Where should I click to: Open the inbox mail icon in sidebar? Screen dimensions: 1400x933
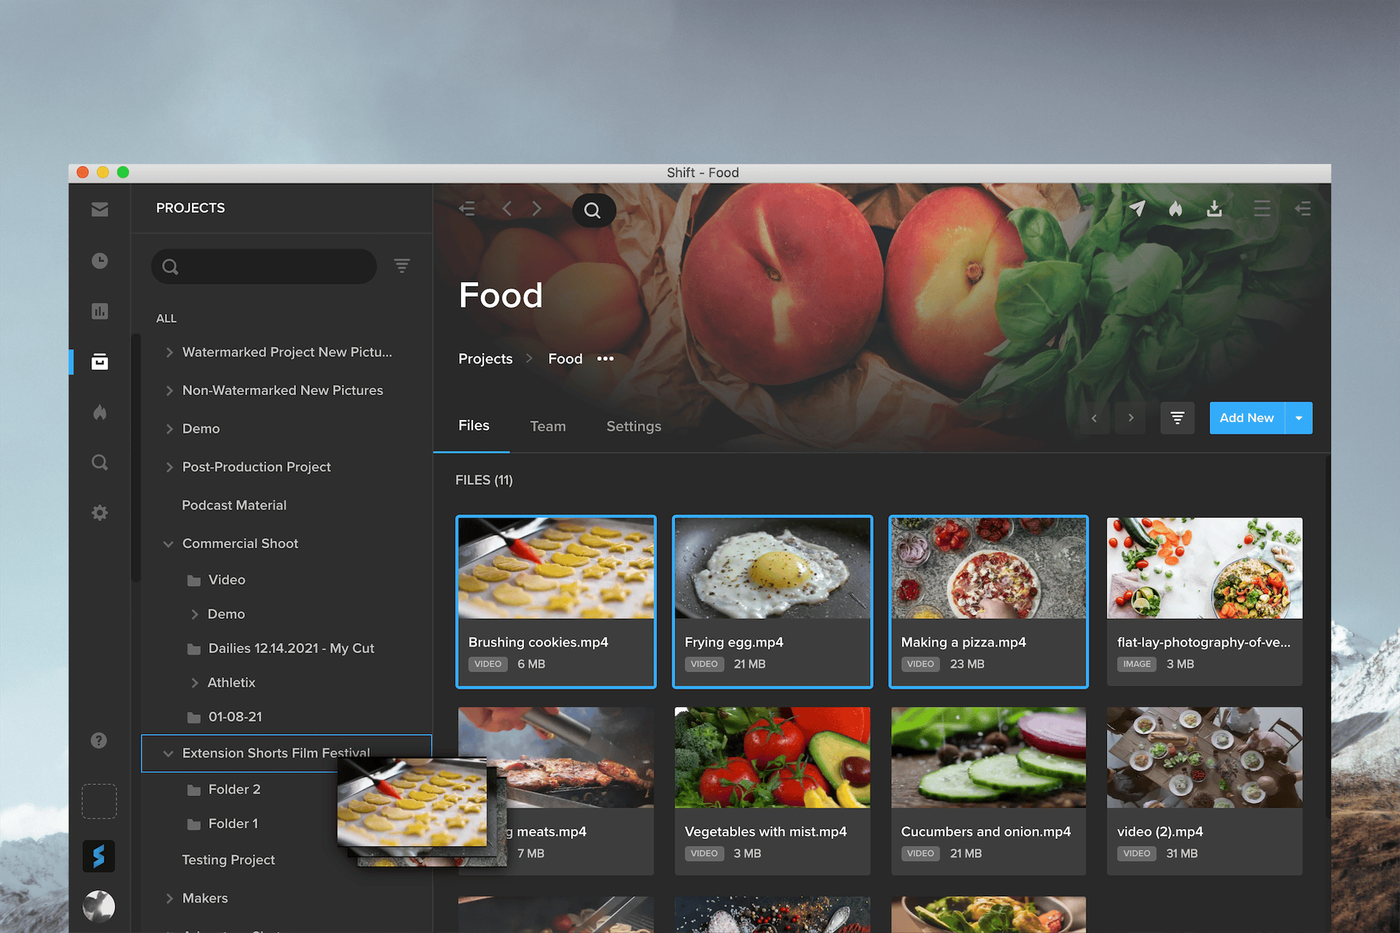click(99, 209)
